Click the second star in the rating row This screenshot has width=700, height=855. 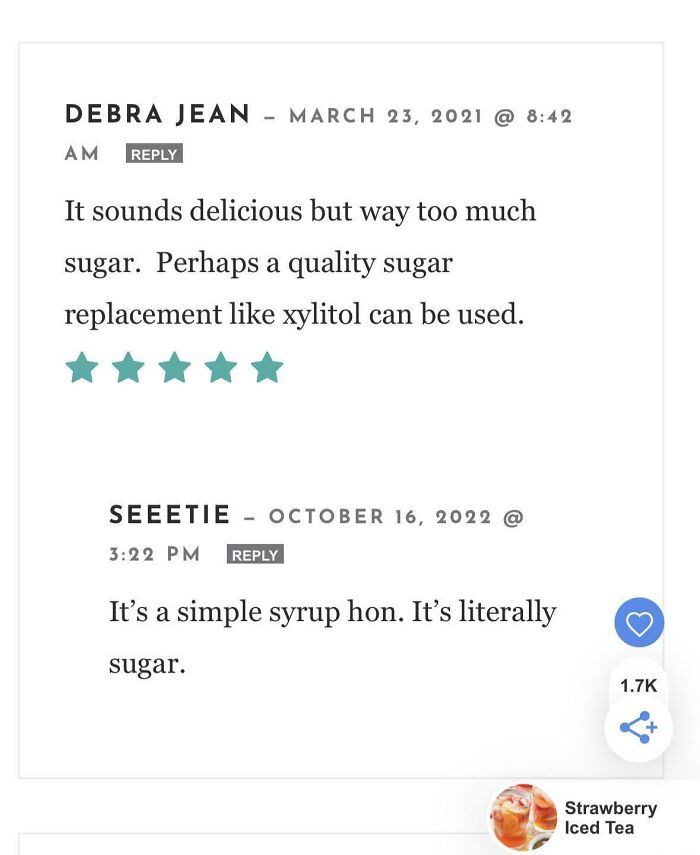(129, 368)
